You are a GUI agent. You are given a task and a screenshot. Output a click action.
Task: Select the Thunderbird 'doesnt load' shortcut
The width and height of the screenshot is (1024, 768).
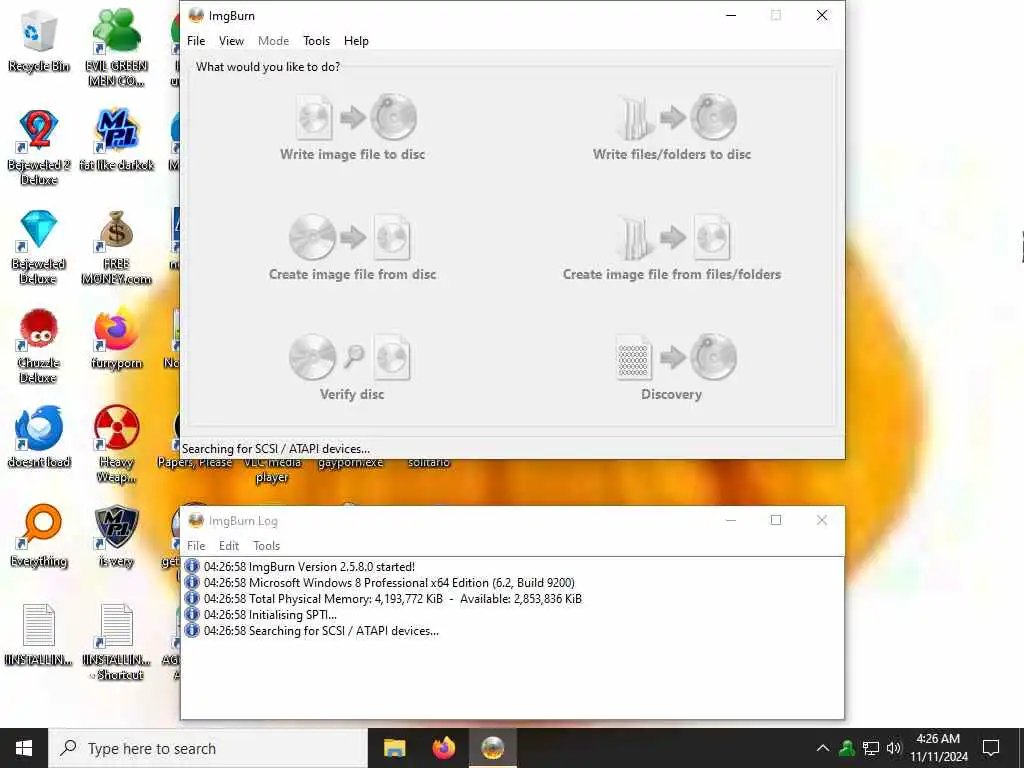[x=39, y=436]
